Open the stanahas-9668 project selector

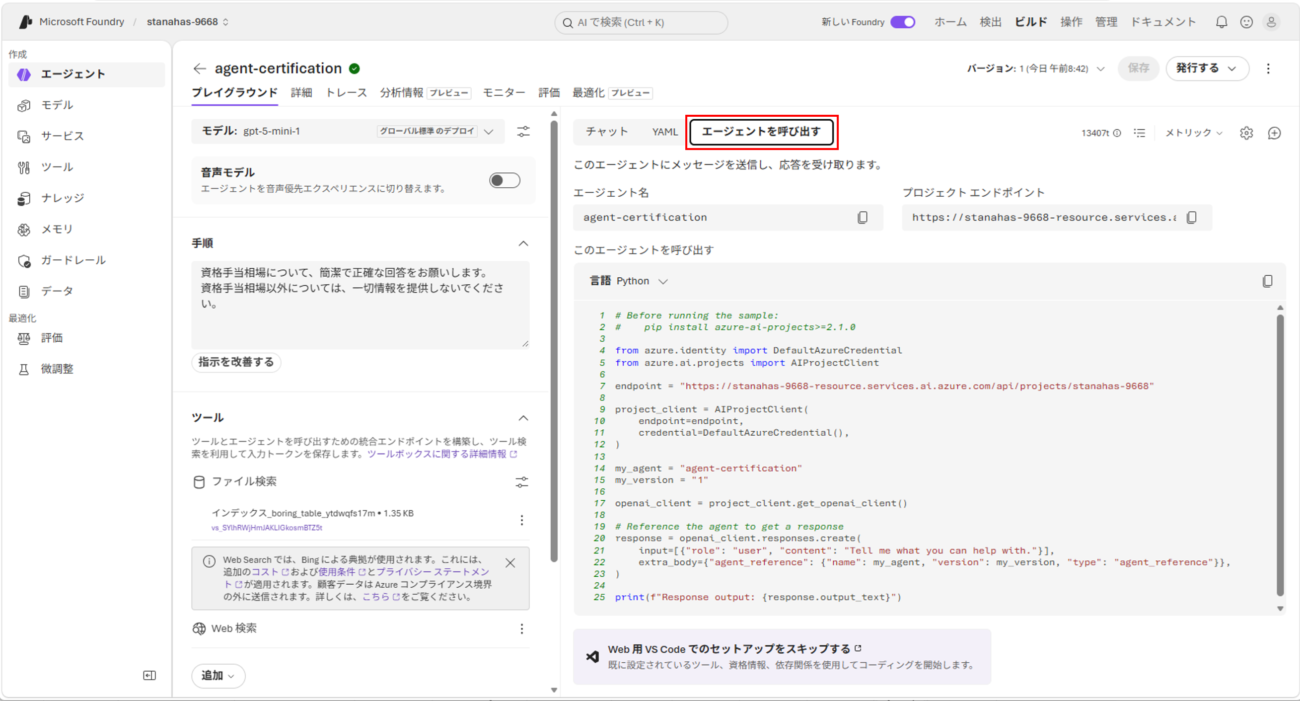coord(188,22)
